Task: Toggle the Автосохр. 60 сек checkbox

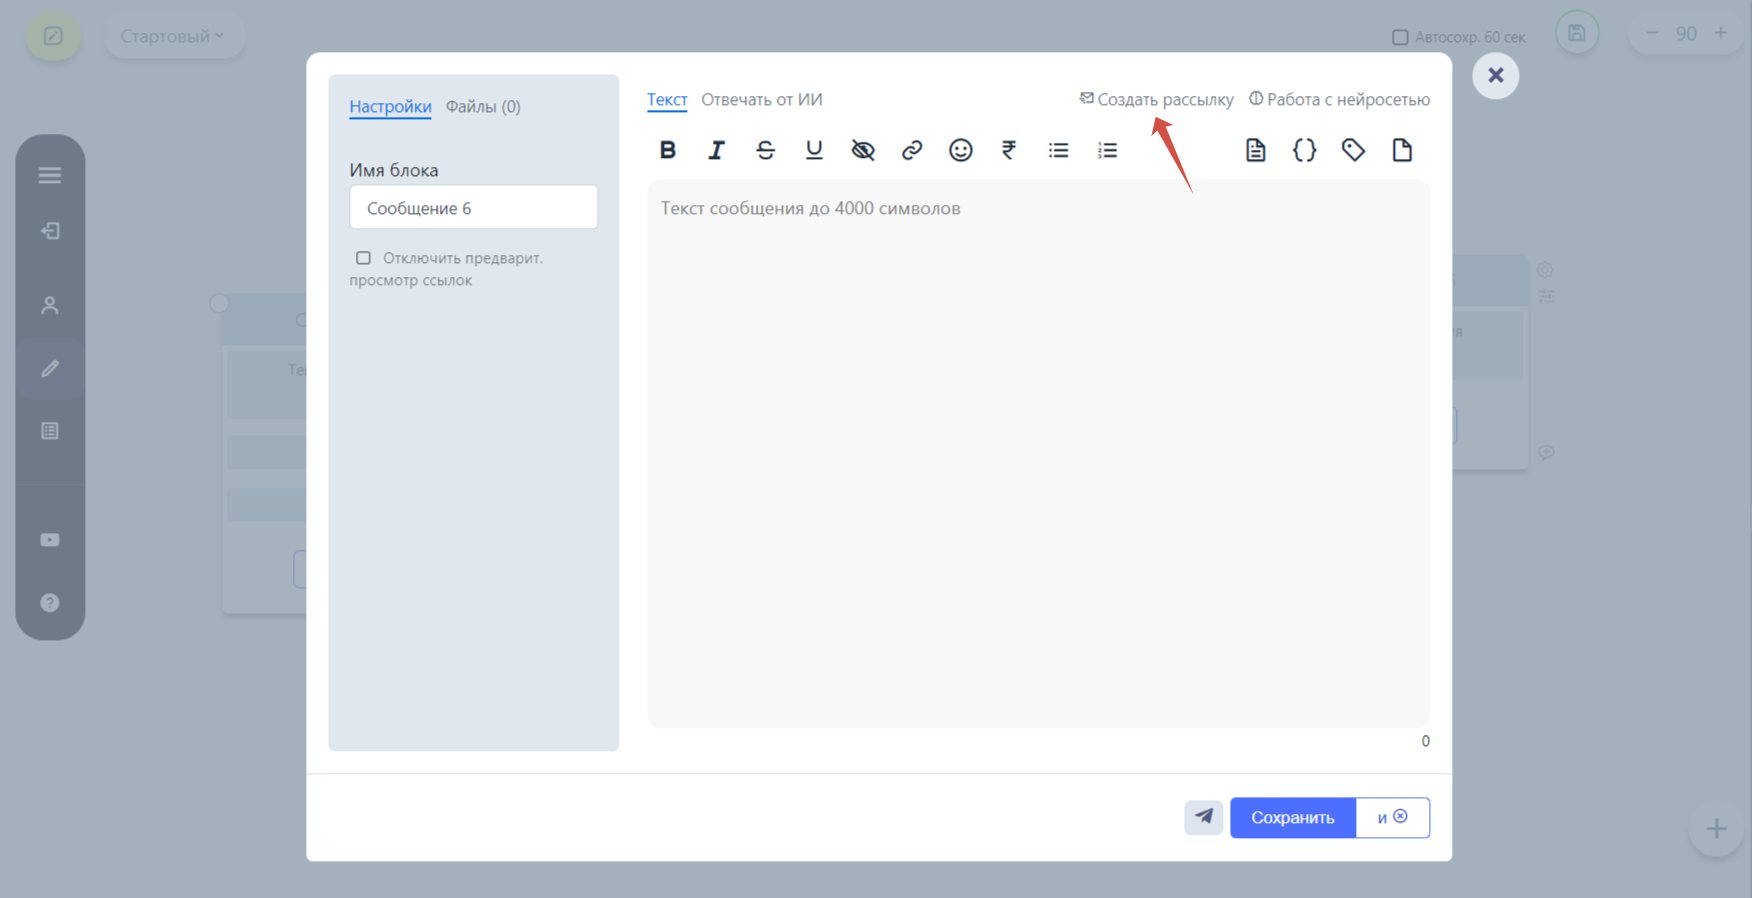Action: (1400, 37)
